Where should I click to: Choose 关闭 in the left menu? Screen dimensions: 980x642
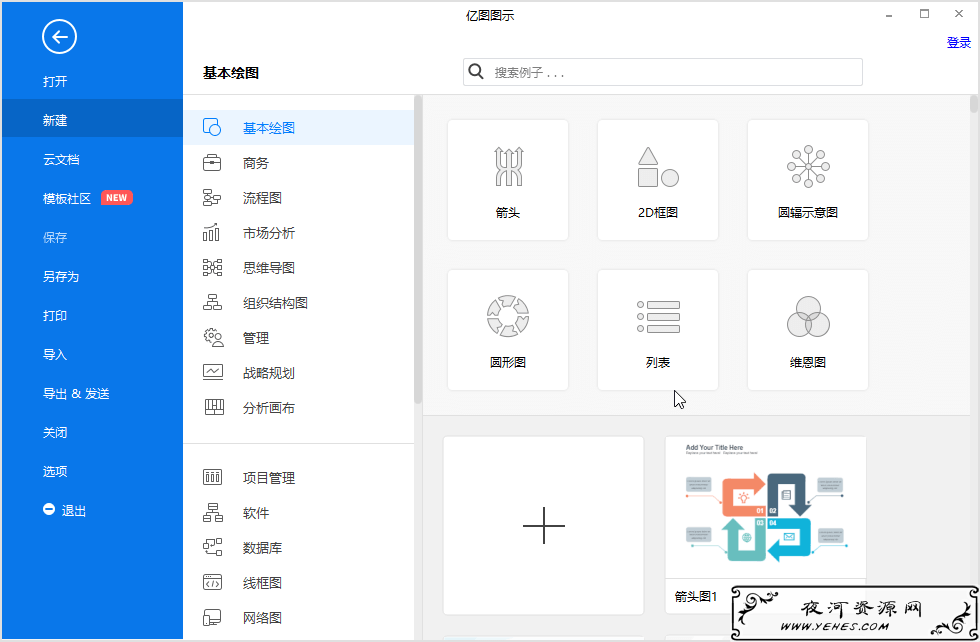55,433
